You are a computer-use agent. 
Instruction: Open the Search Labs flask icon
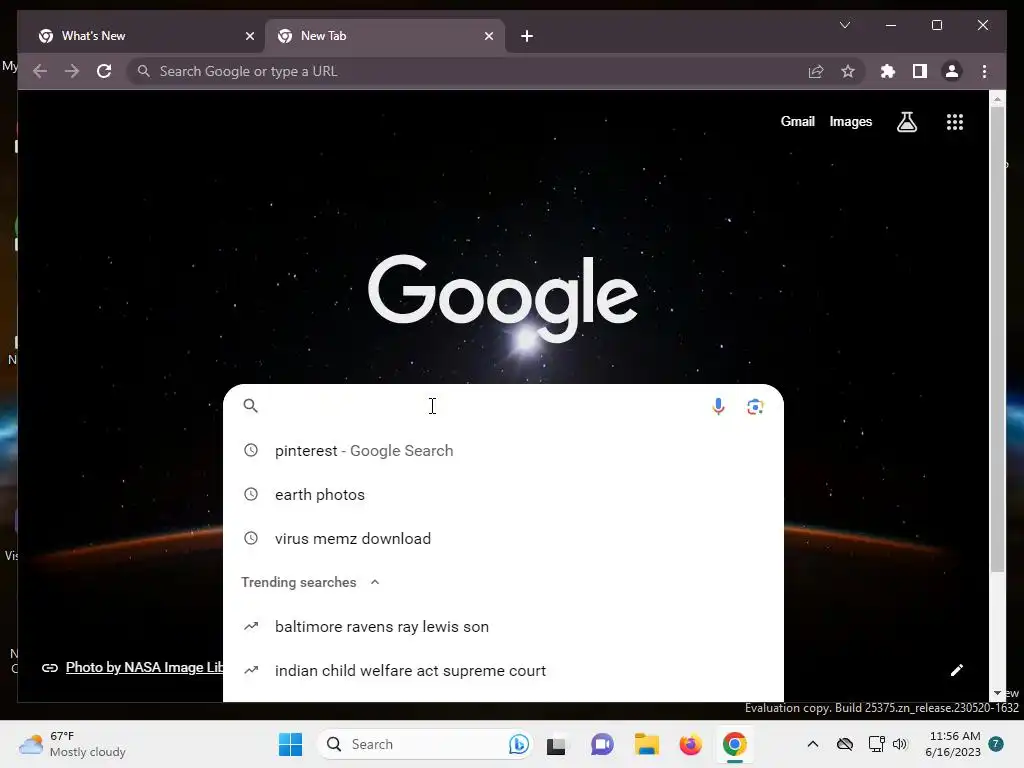[906, 121]
